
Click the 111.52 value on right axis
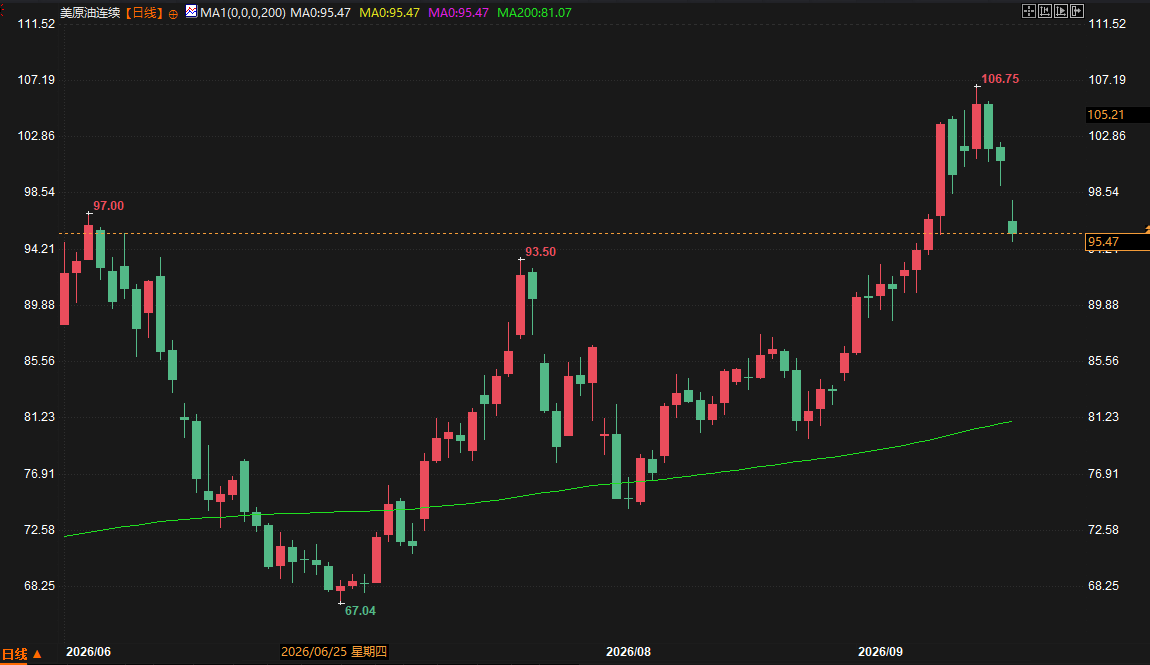1107,23
